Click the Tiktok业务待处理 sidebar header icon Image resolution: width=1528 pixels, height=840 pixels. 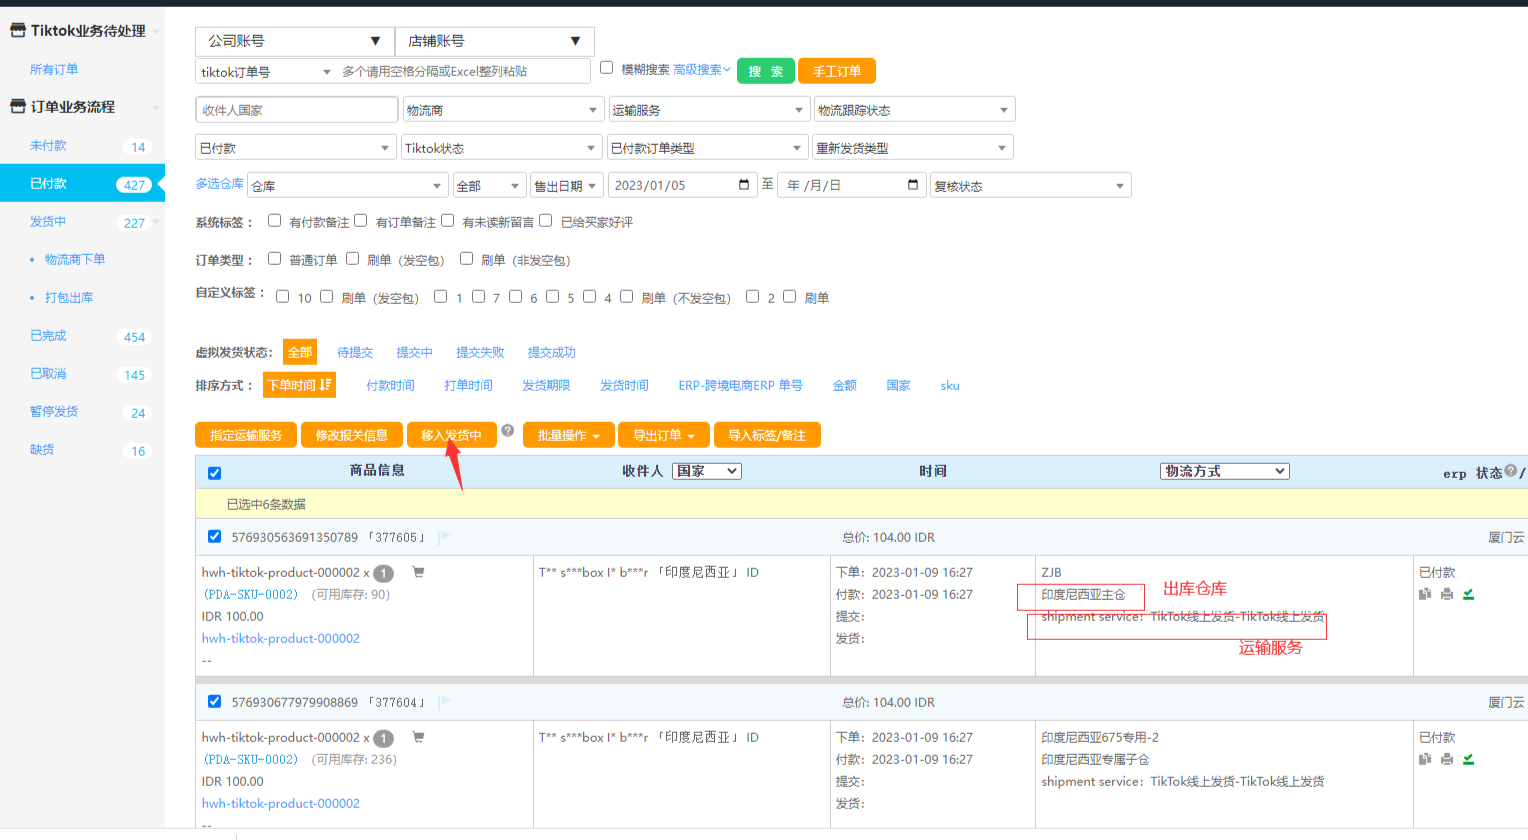(17, 30)
